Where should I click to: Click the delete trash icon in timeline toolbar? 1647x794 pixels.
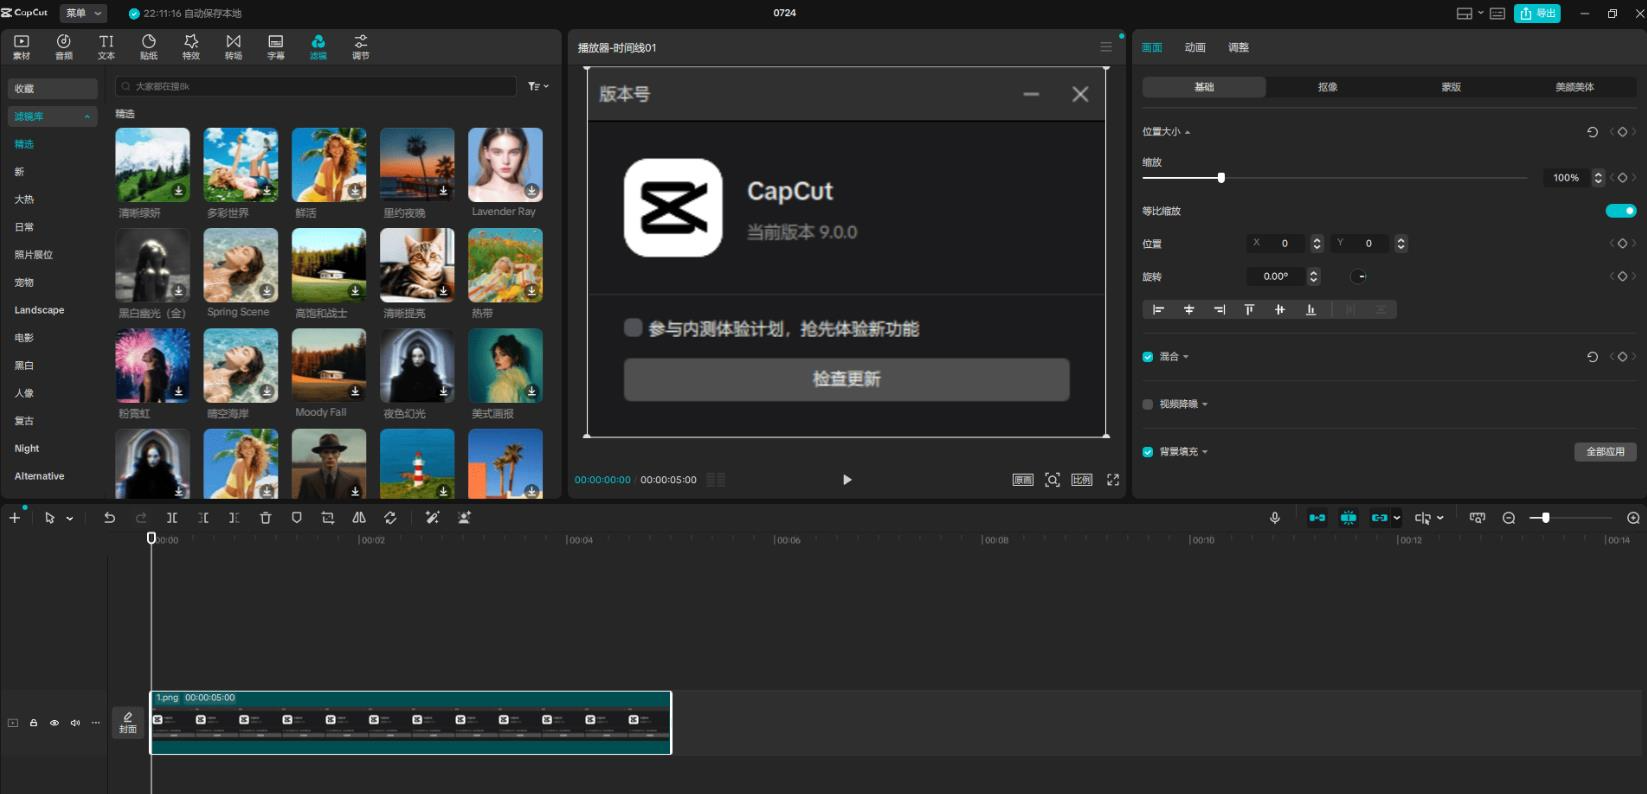coord(265,518)
